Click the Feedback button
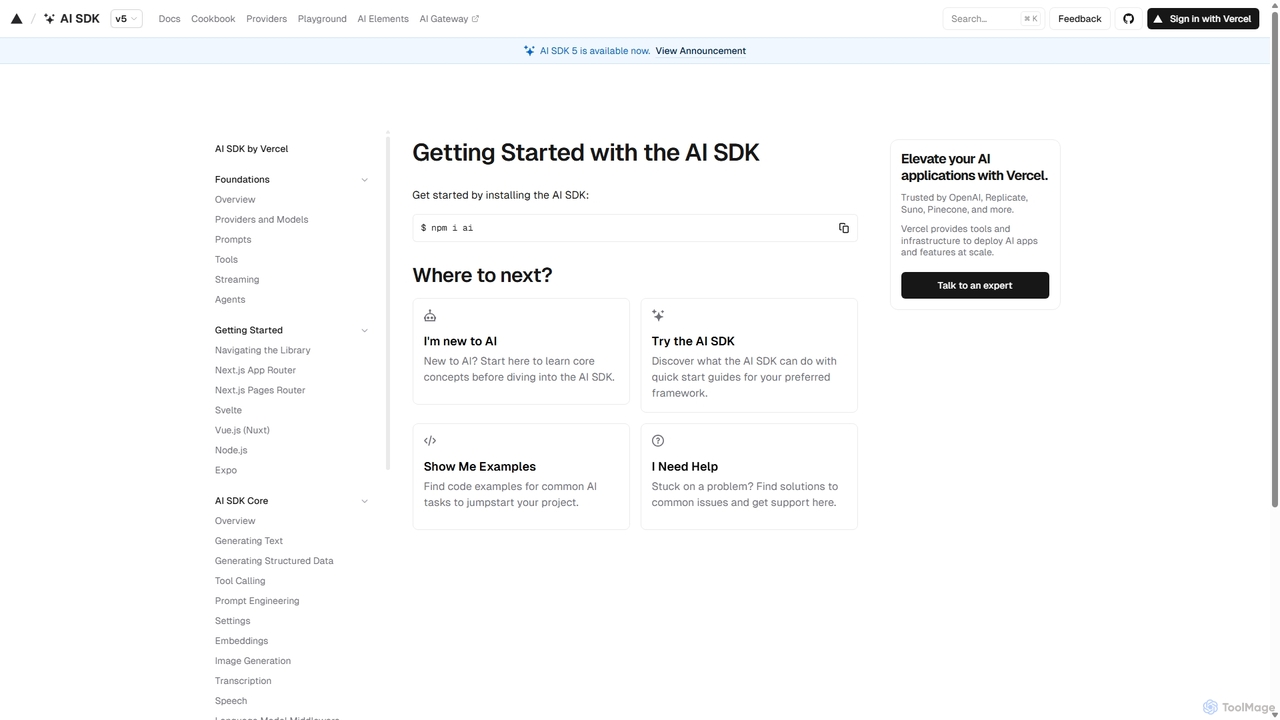This screenshot has height=720, width=1280. pyautogui.click(x=1080, y=19)
